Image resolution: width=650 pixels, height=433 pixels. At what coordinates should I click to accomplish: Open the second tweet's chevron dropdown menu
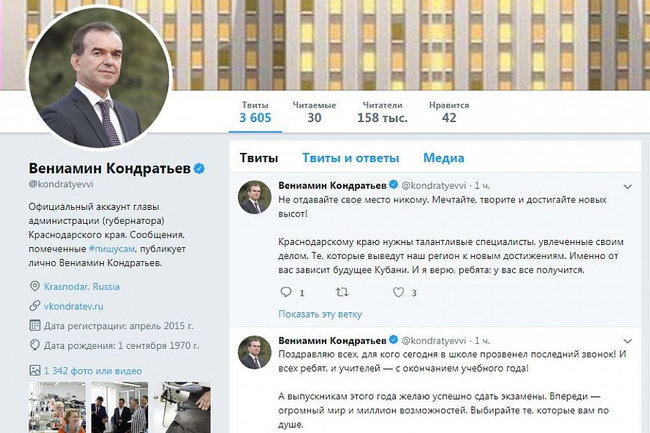pyautogui.click(x=627, y=341)
